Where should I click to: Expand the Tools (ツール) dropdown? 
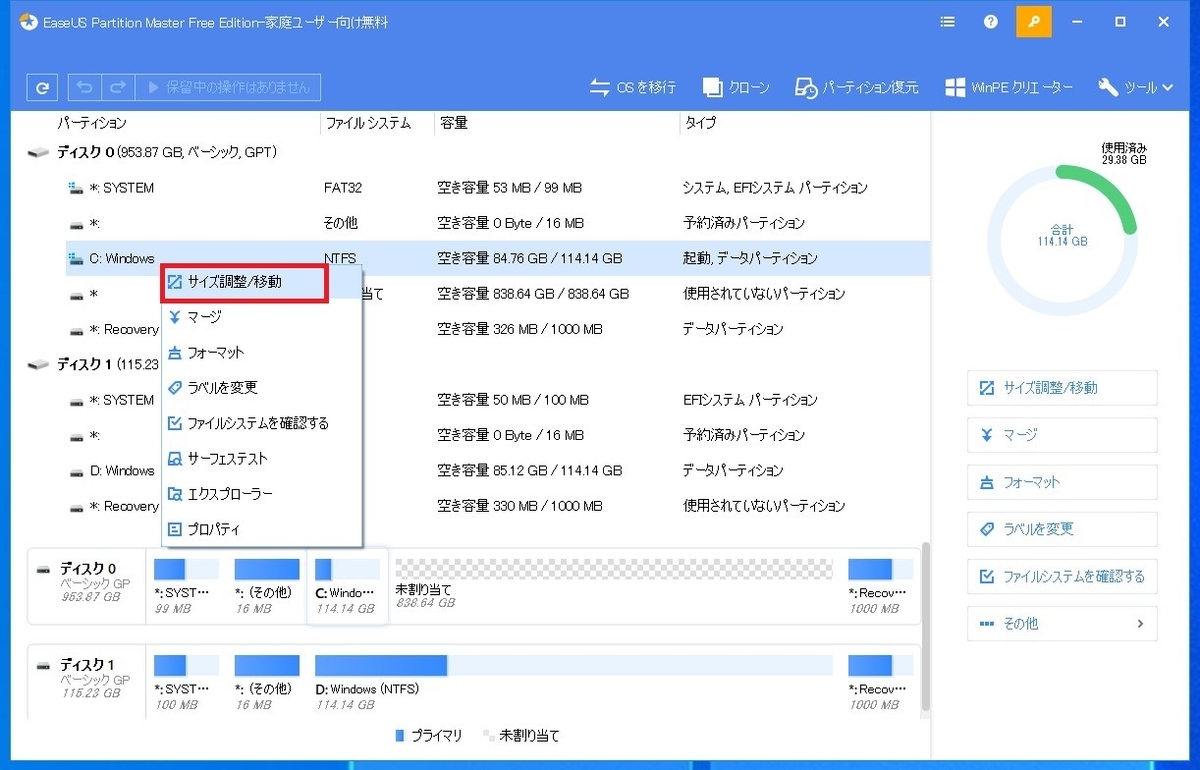(x=1136, y=88)
